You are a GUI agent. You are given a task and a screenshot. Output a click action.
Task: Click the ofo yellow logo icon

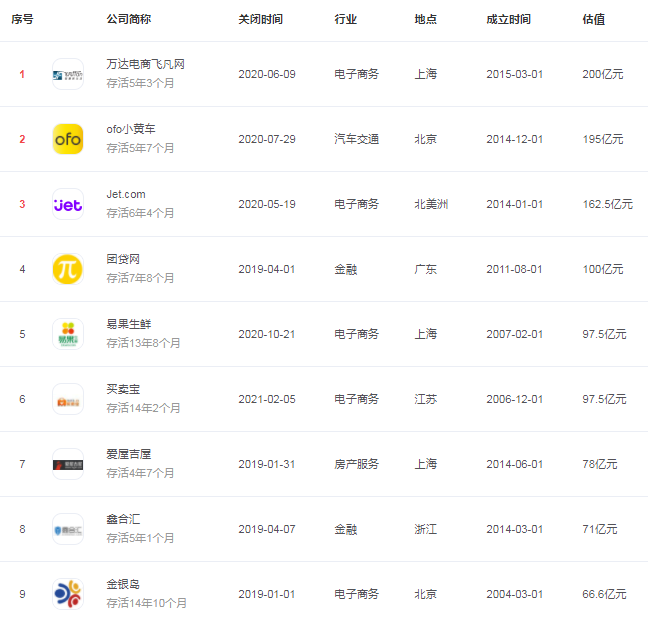[68, 139]
